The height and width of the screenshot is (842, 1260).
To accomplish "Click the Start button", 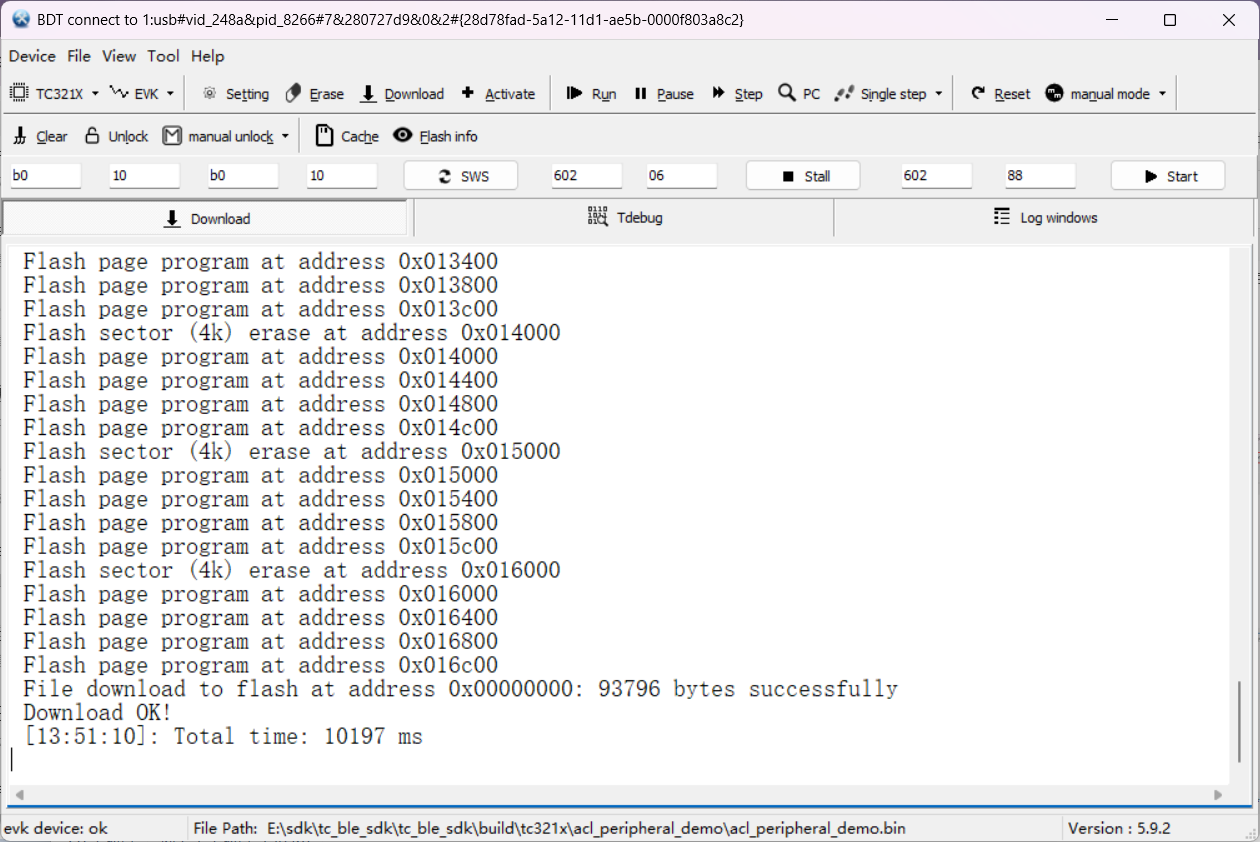I will (x=1168, y=176).
